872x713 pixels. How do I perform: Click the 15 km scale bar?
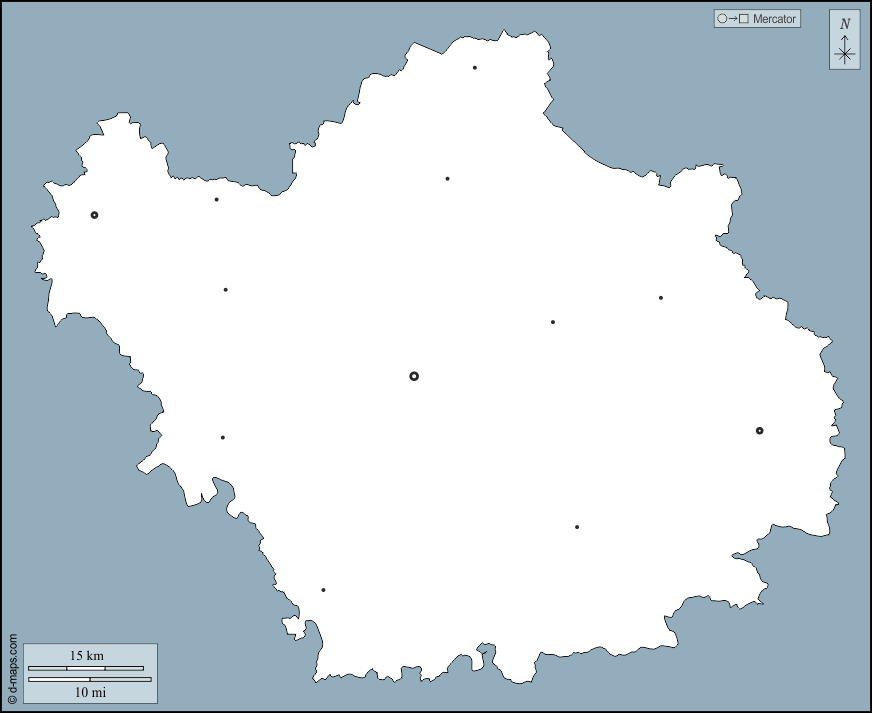coord(86,668)
